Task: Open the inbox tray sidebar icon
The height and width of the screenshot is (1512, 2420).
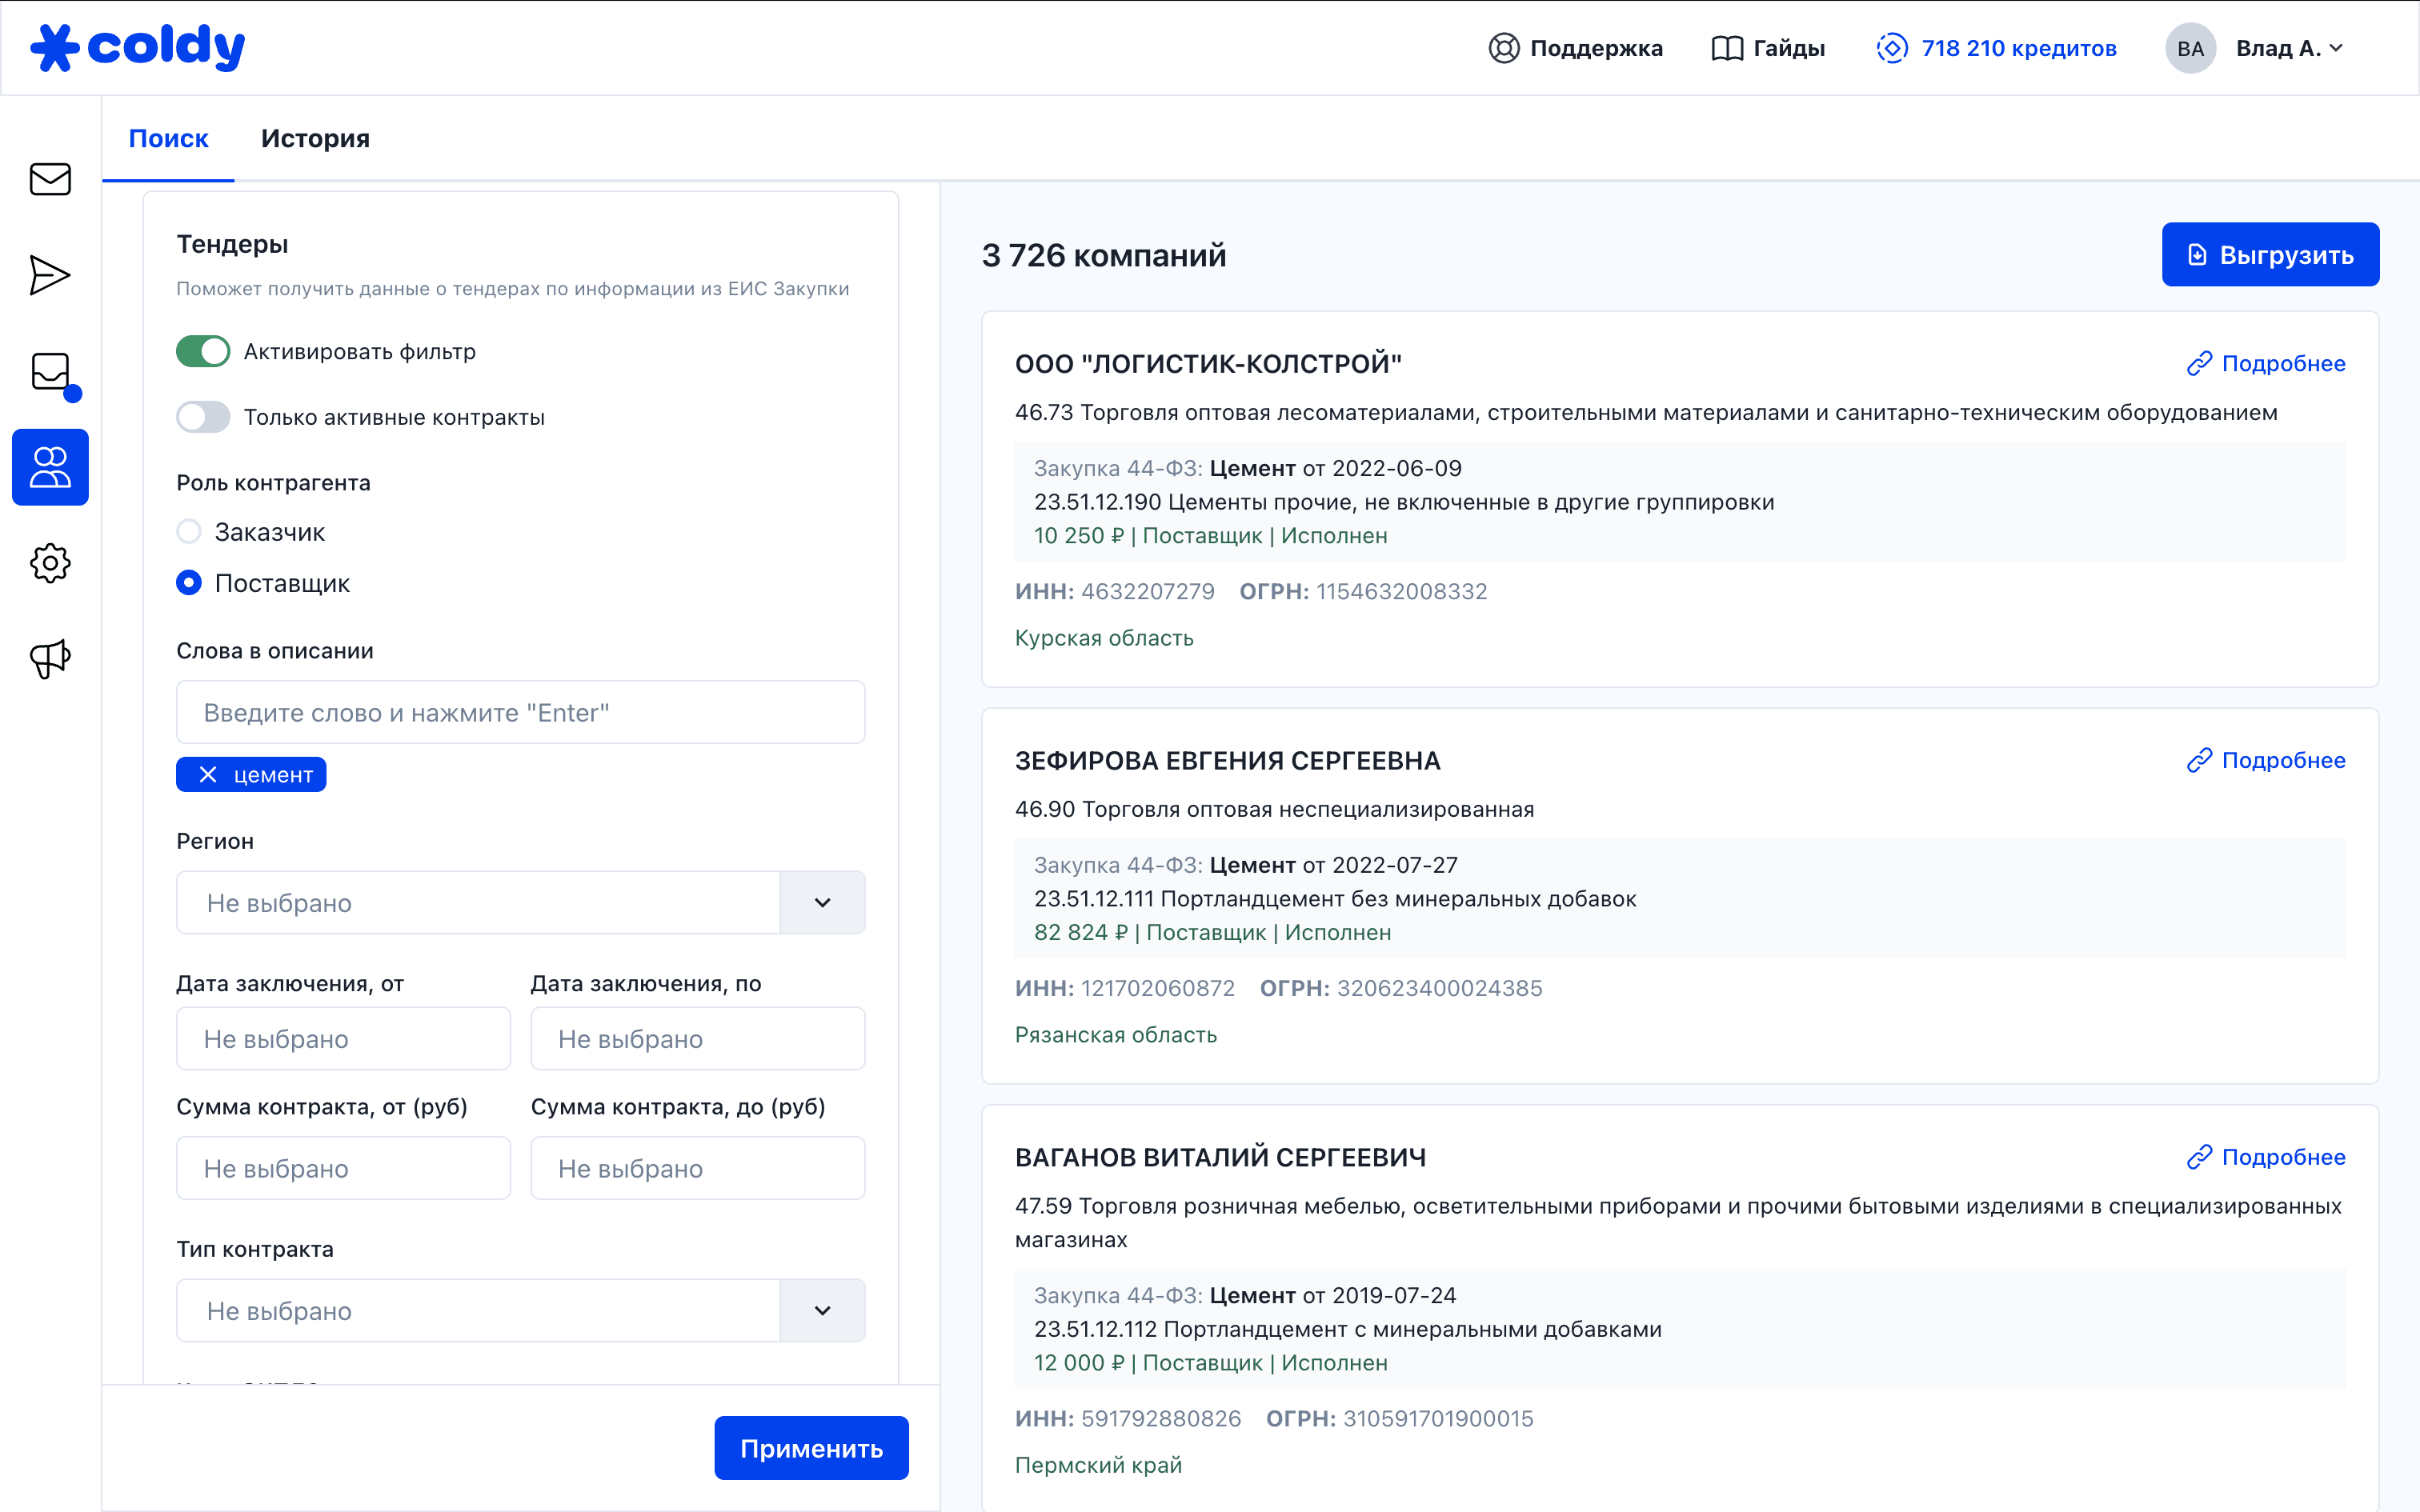Action: coord(50,372)
